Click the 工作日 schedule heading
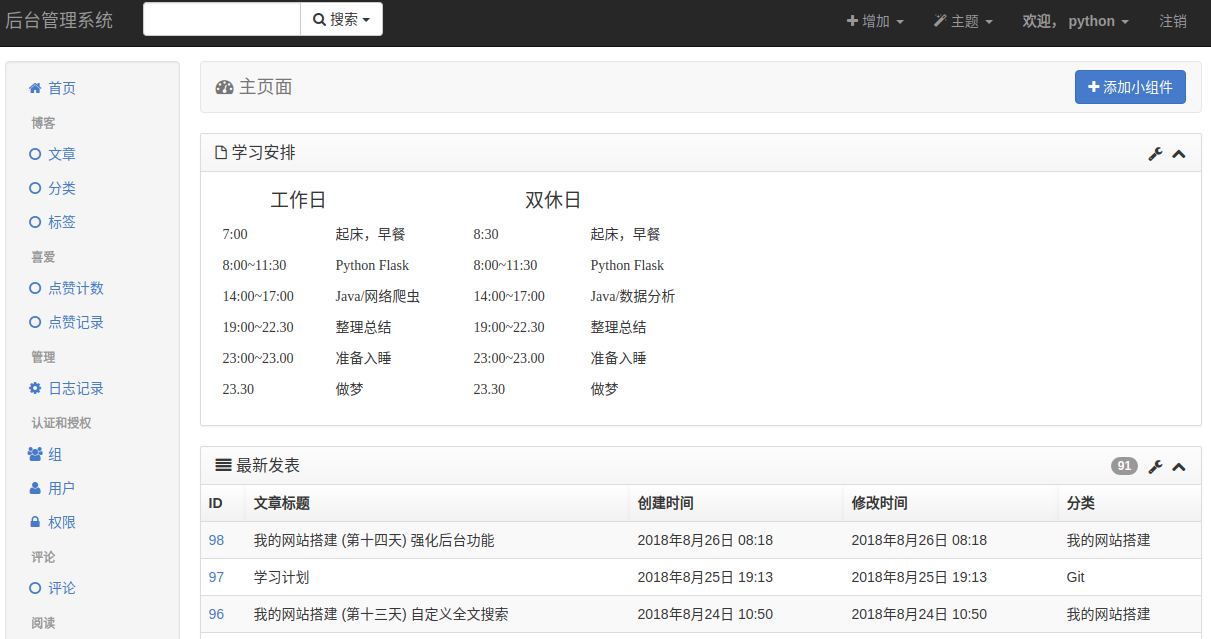Viewport: 1211px width, 639px height. point(298,200)
